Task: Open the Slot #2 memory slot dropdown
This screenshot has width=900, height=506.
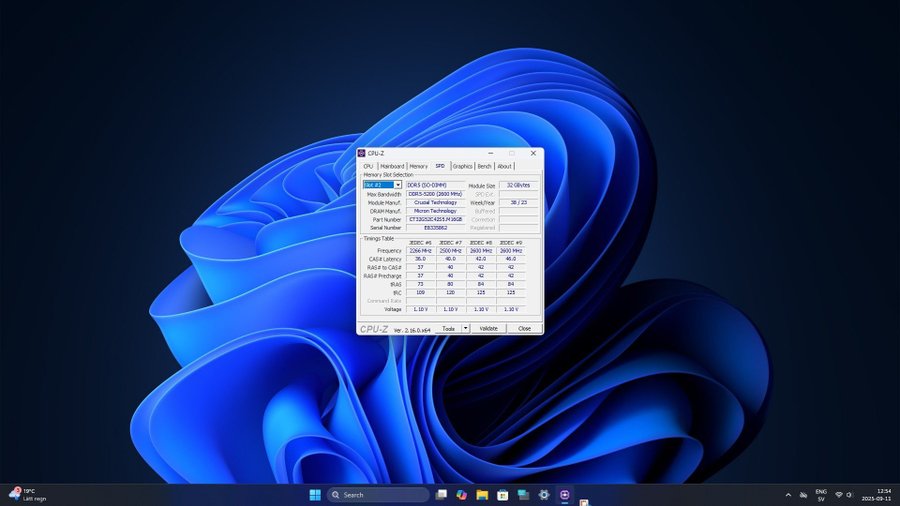Action: click(x=382, y=185)
